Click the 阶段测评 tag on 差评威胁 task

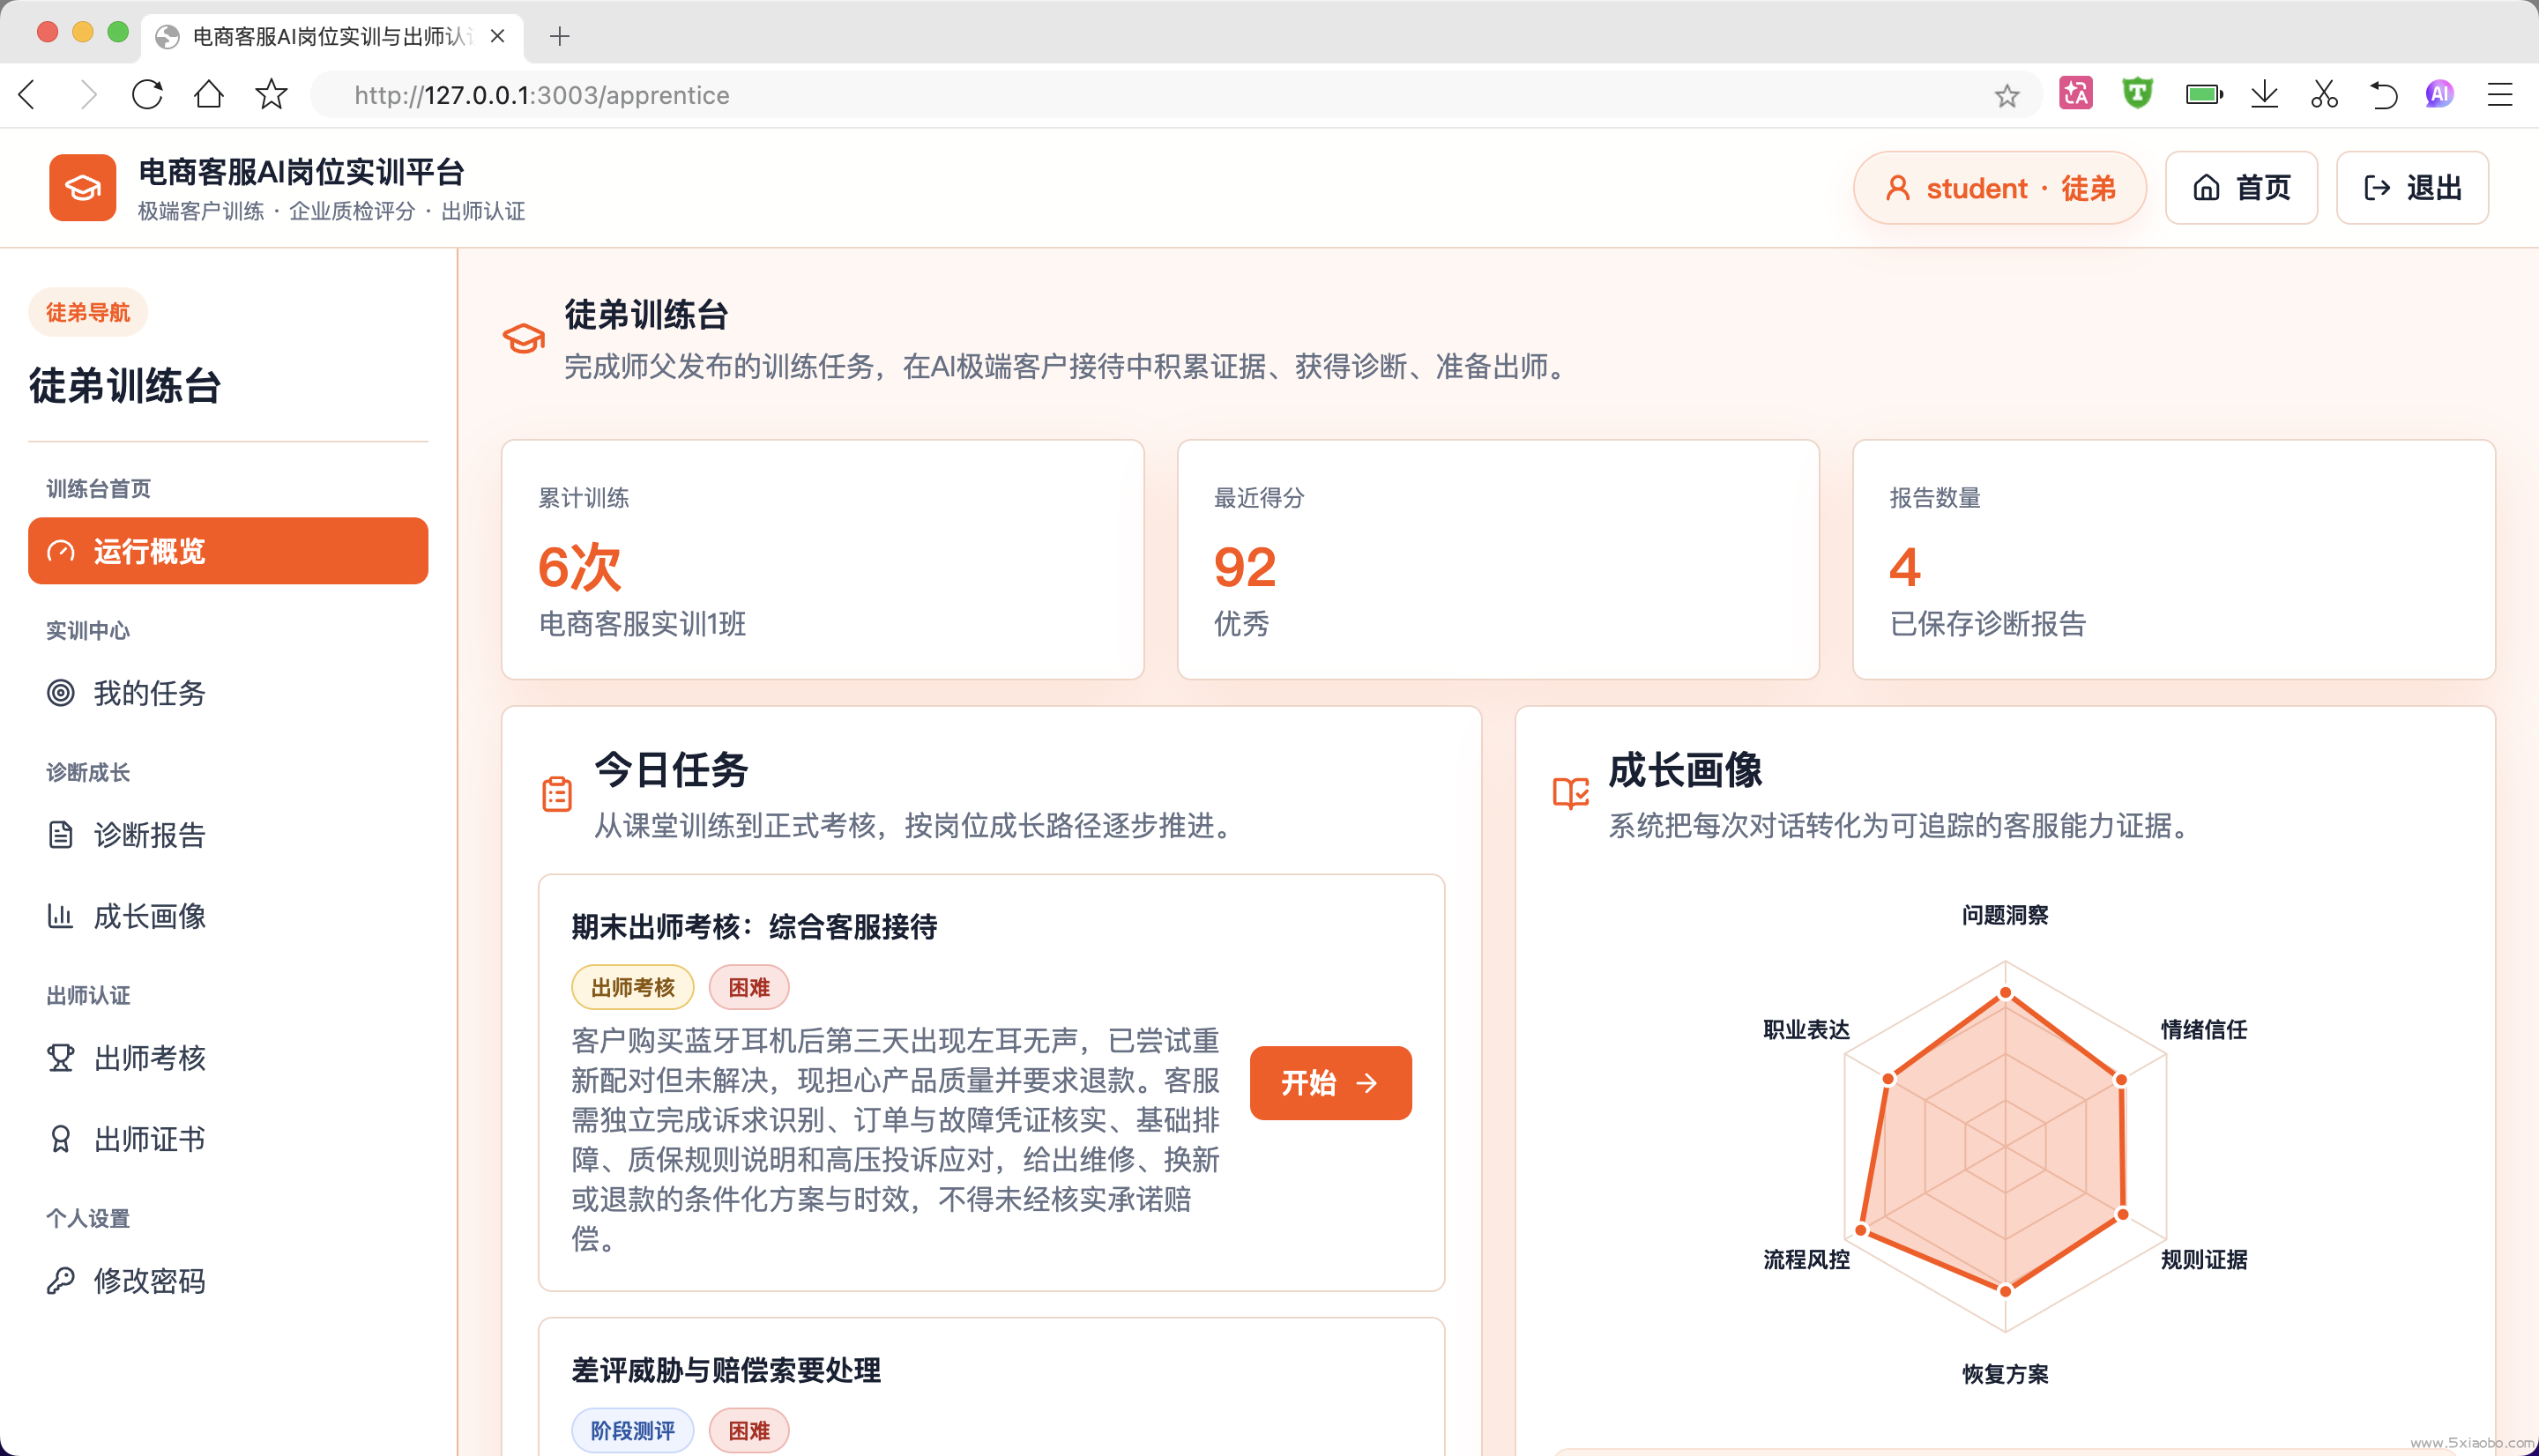(x=632, y=1431)
